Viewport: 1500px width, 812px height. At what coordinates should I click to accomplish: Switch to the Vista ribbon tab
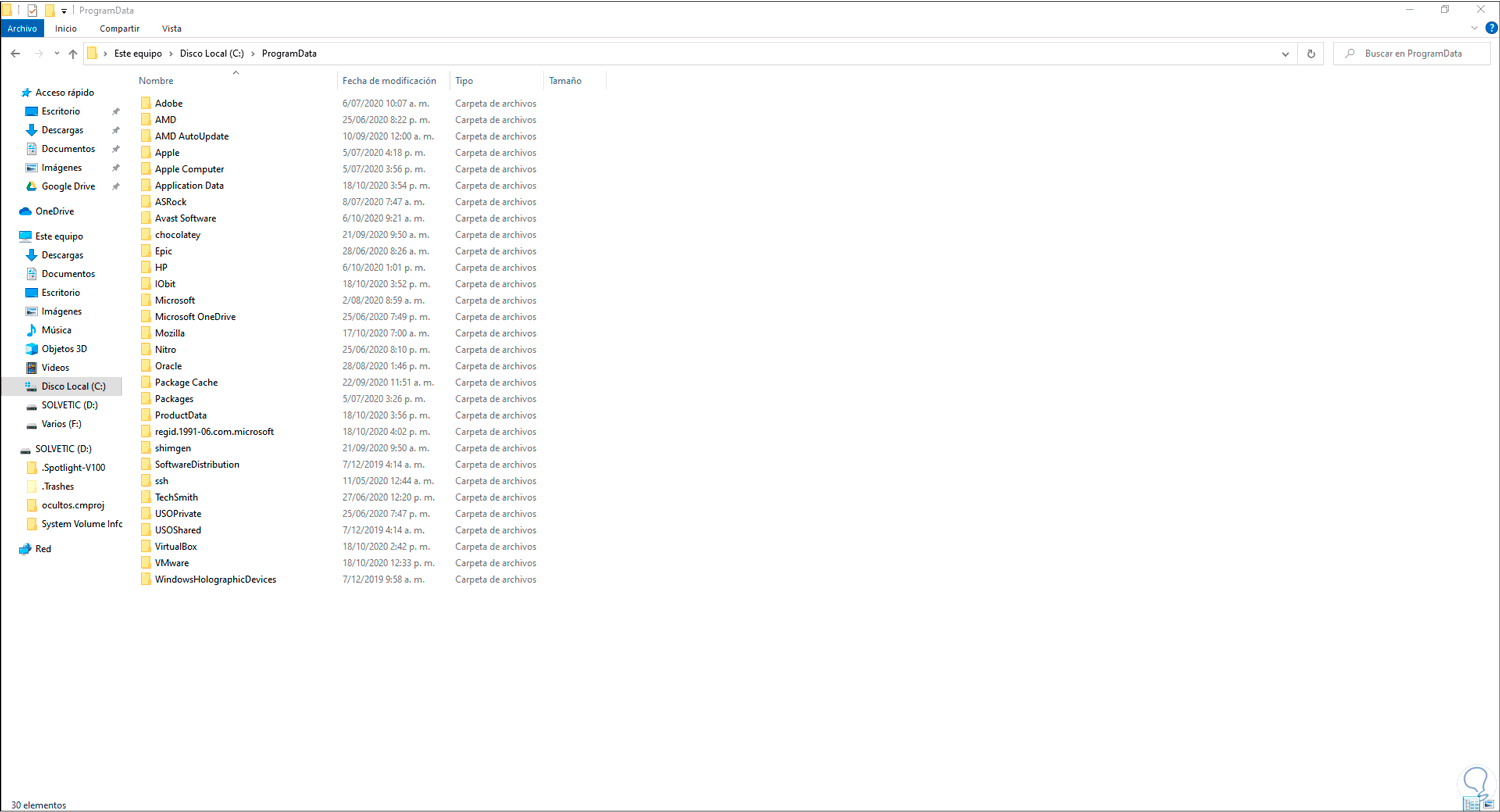171,28
